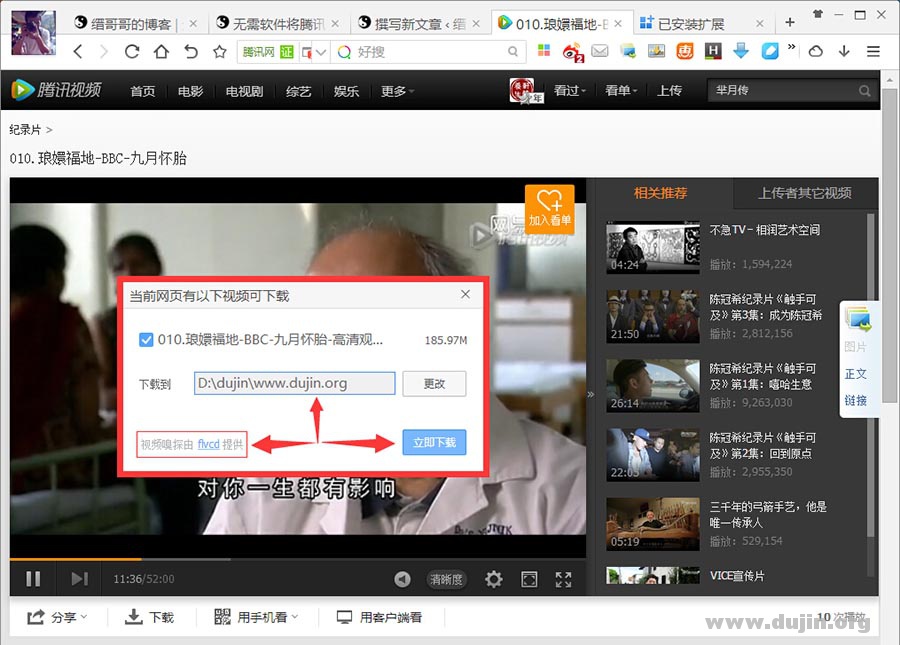Click the undo/restore closed tab icon
This screenshot has width=900, height=645.
click(191, 52)
